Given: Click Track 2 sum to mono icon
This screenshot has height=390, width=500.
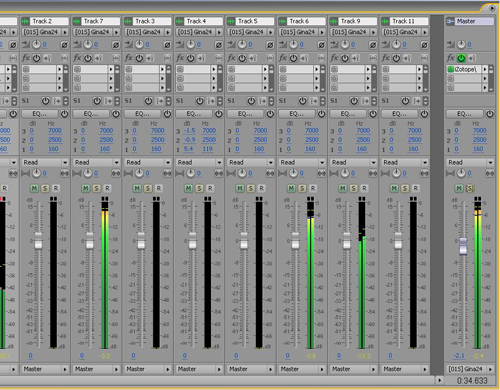Looking at the screenshot, I should pos(64,173).
